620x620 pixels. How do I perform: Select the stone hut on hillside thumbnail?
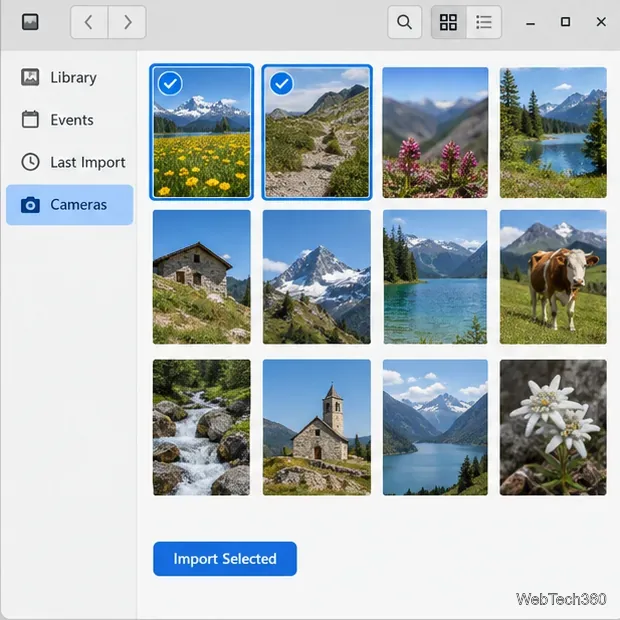202,277
